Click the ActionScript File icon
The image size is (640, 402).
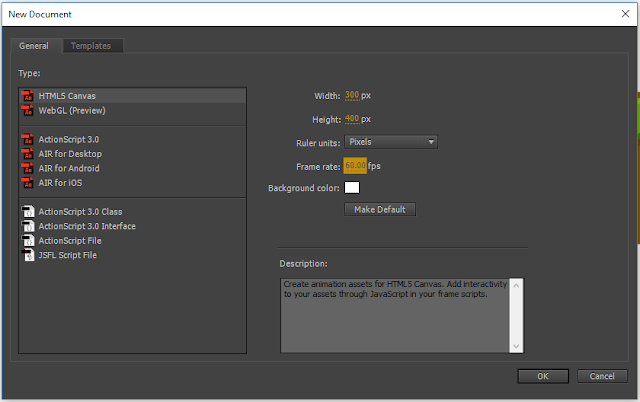point(28,241)
